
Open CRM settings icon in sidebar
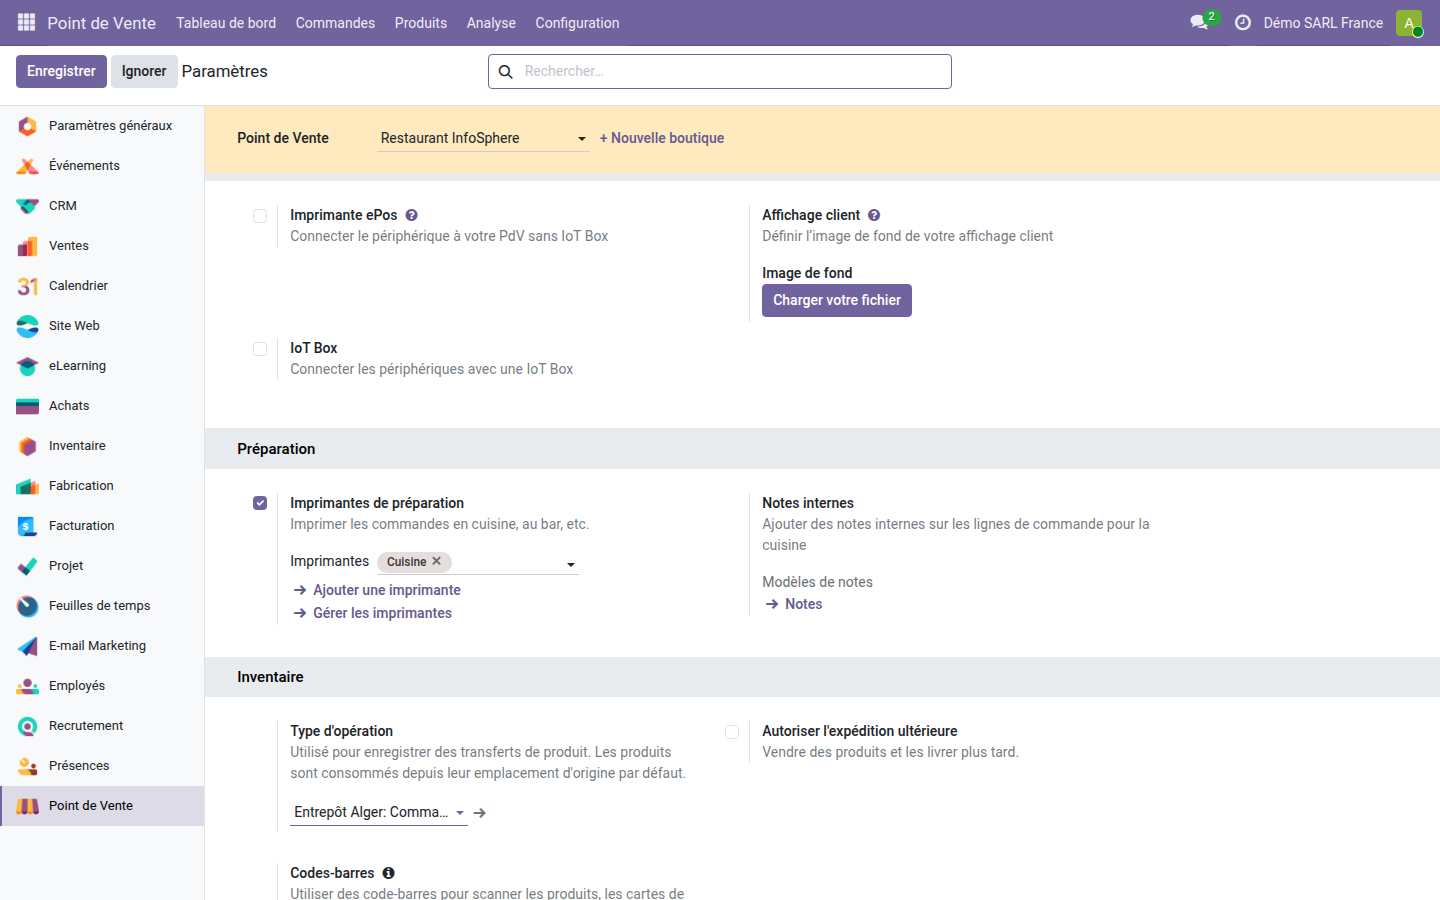point(28,206)
